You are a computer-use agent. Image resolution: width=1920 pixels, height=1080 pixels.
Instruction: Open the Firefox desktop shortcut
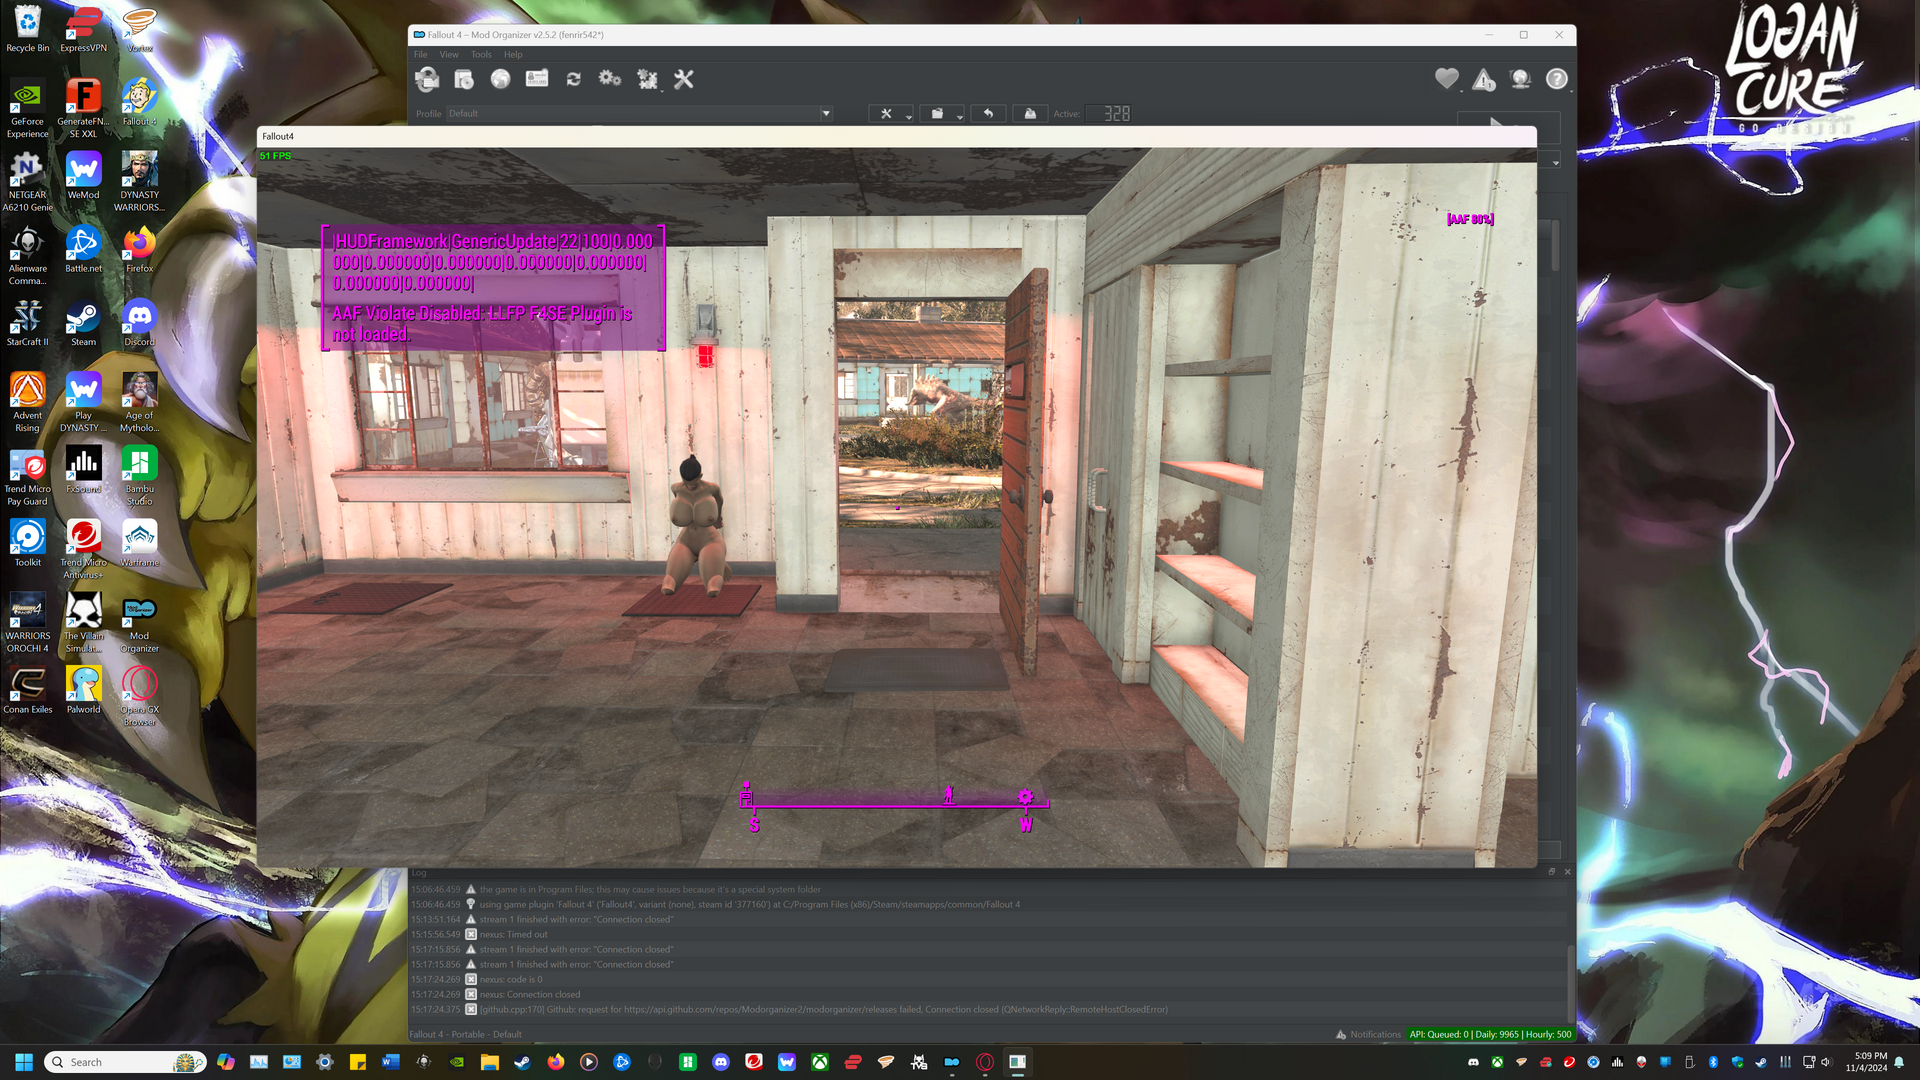tap(140, 251)
